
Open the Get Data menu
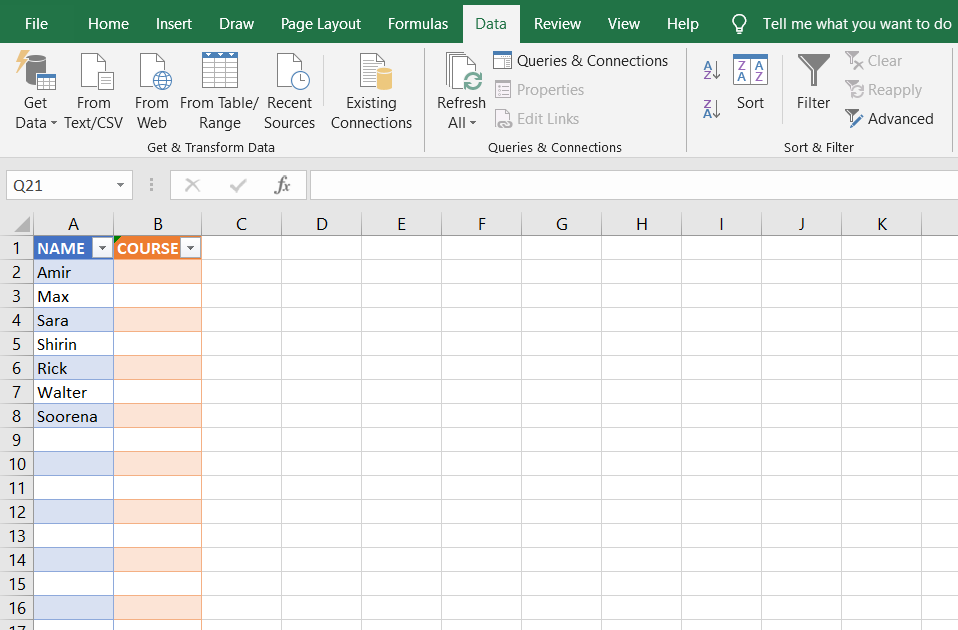(x=35, y=90)
